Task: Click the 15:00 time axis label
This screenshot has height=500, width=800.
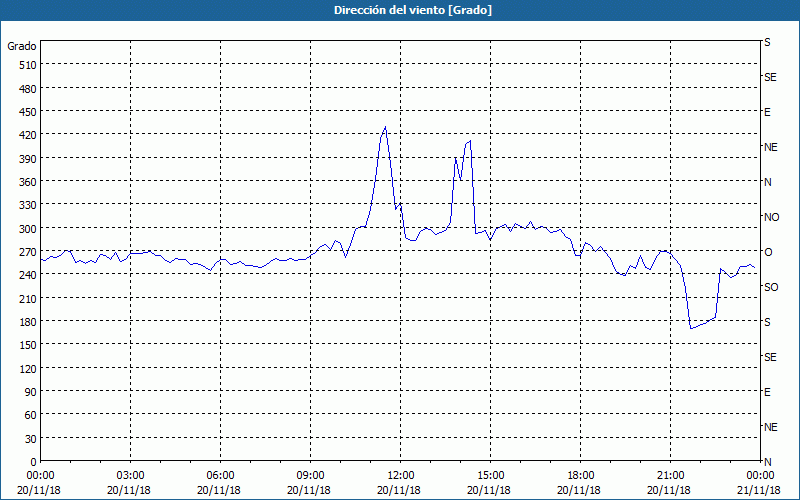Action: [490, 476]
